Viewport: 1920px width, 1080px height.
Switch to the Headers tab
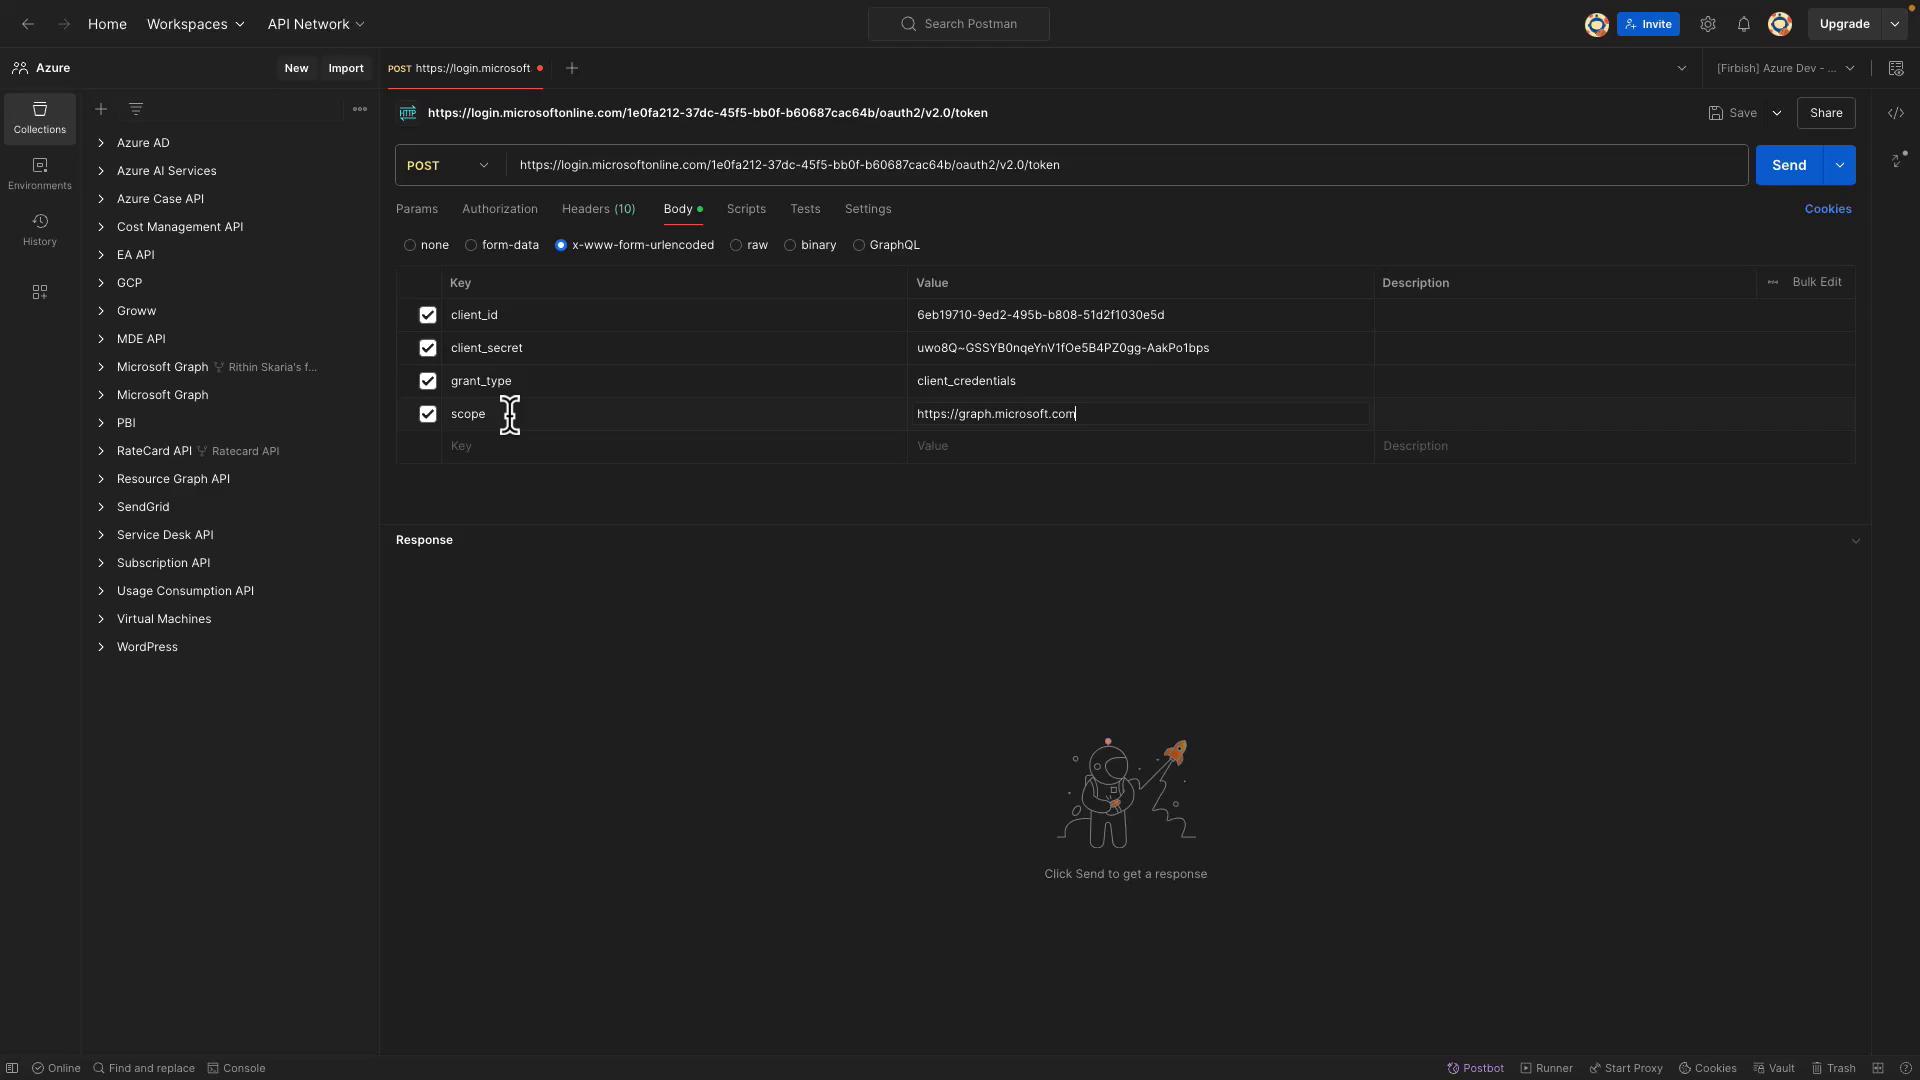point(598,209)
